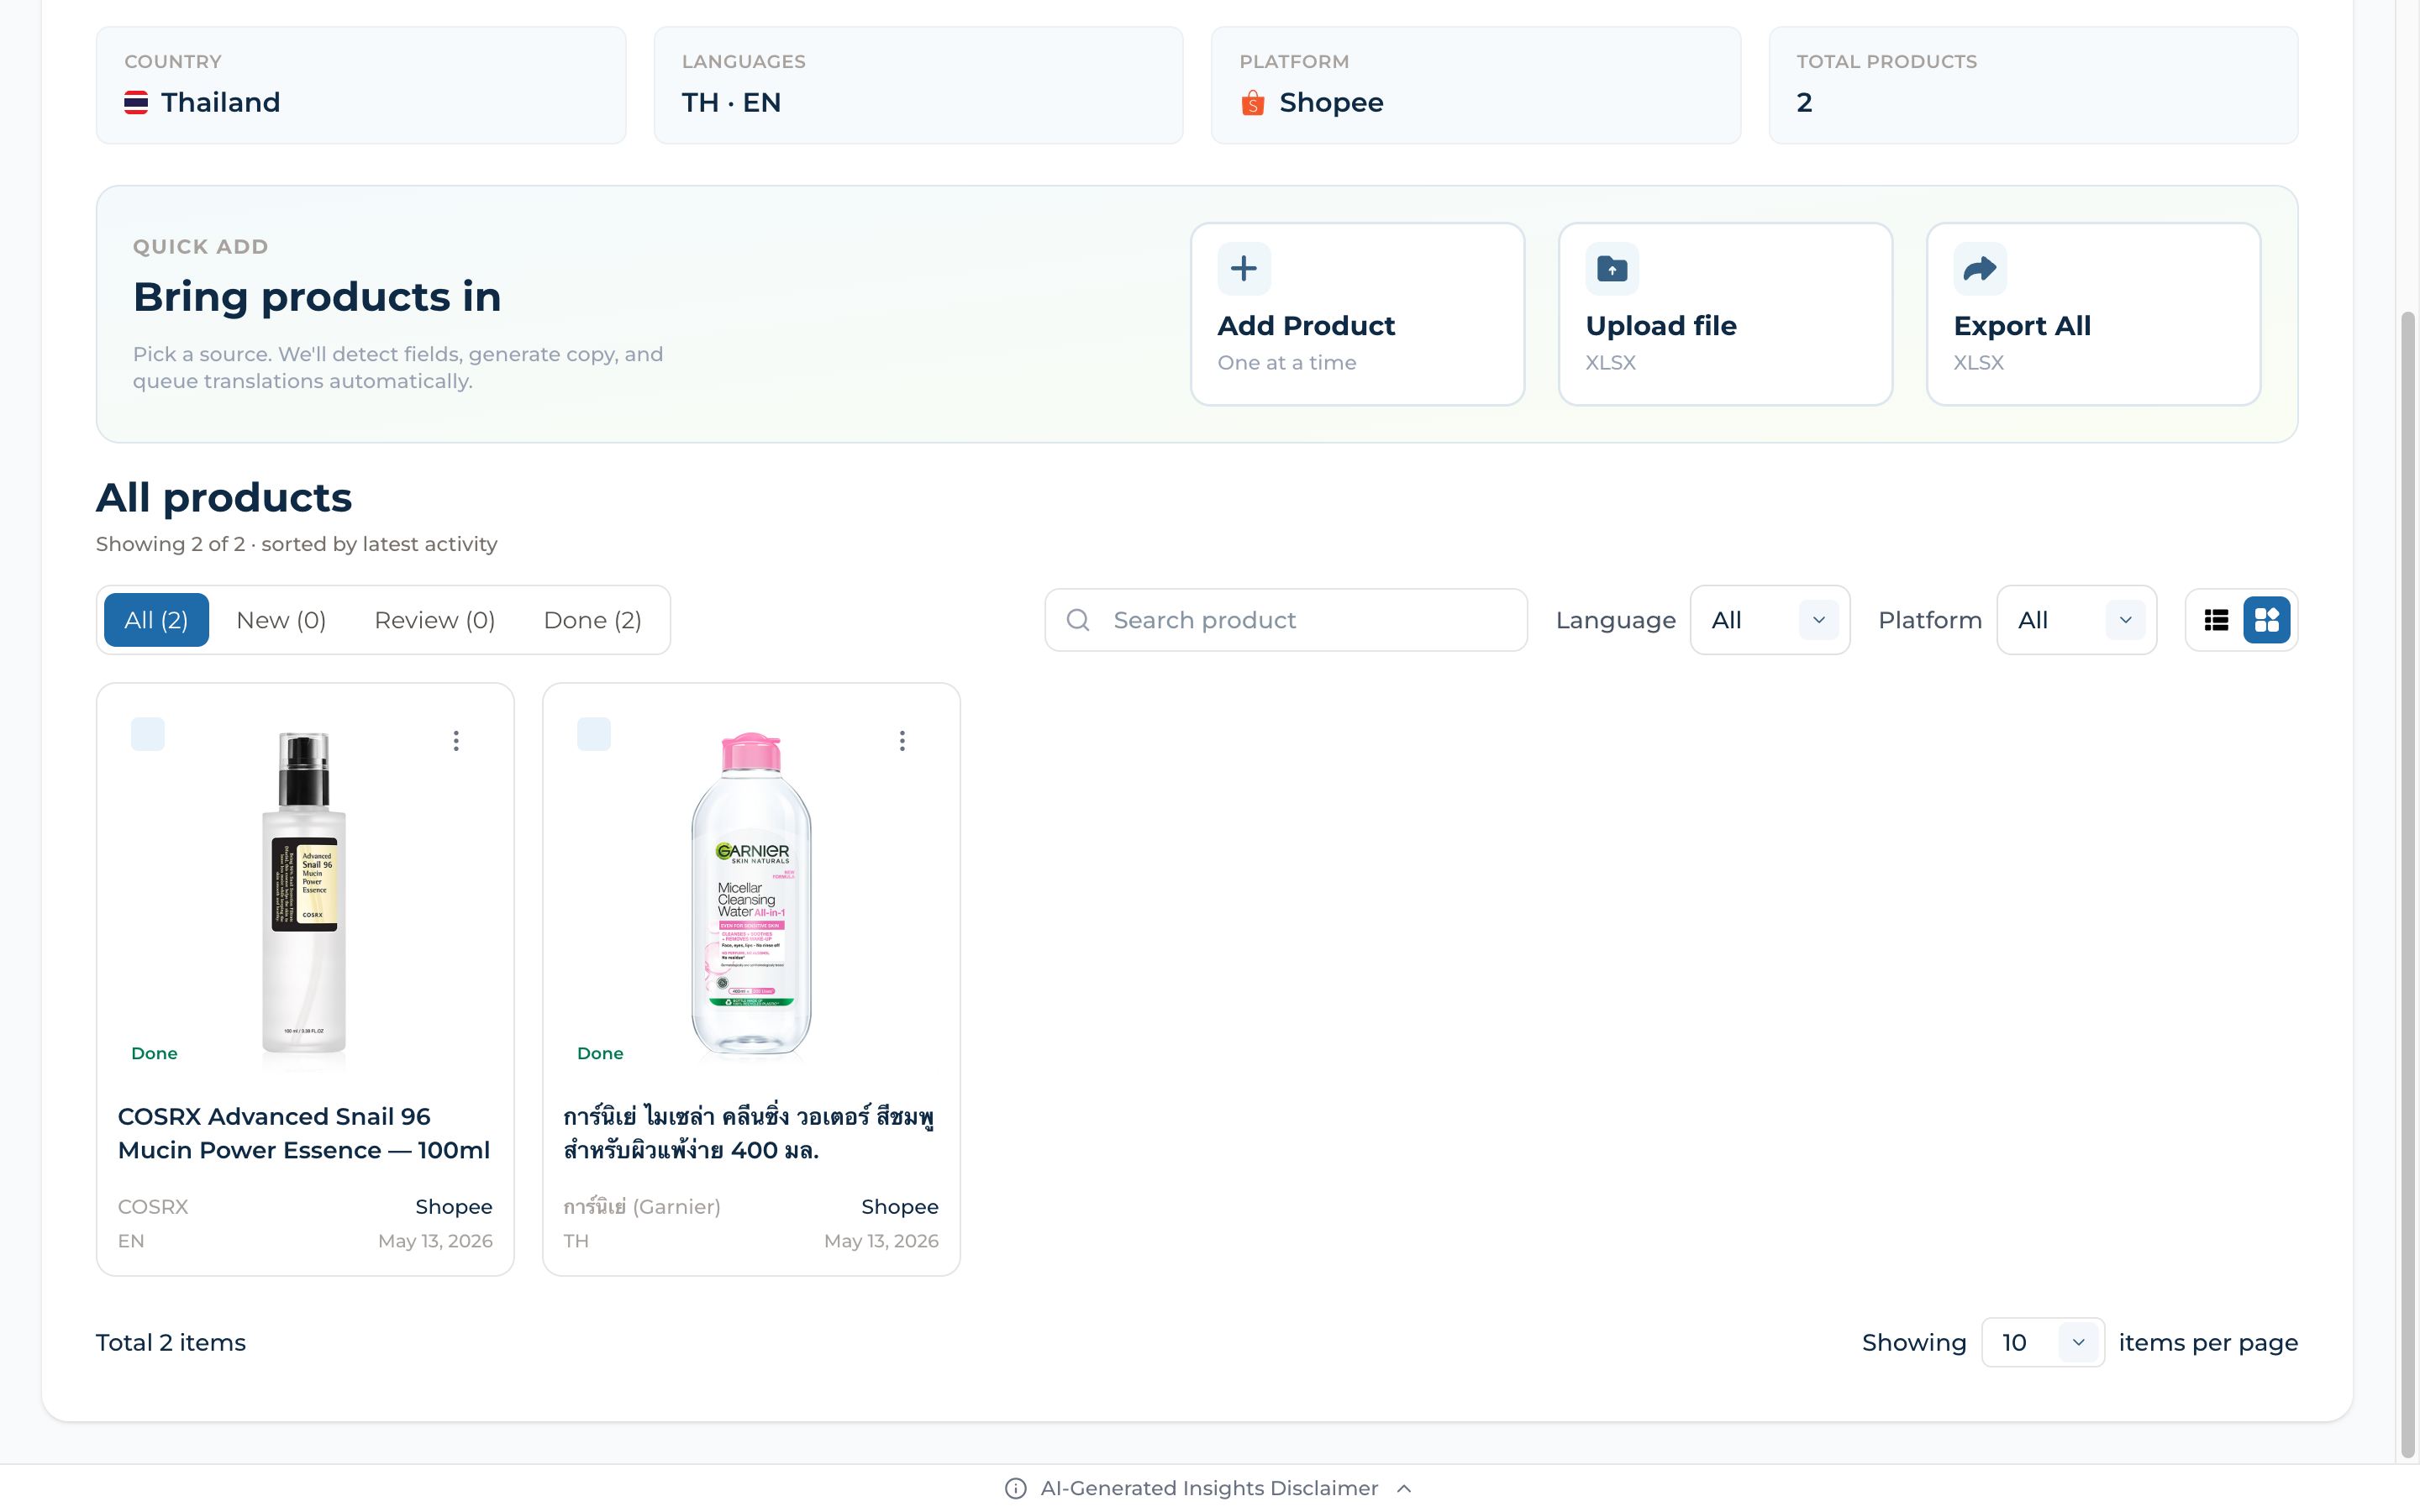The height and width of the screenshot is (1512, 2420).
Task: Select the New (0) tab
Action: (281, 620)
